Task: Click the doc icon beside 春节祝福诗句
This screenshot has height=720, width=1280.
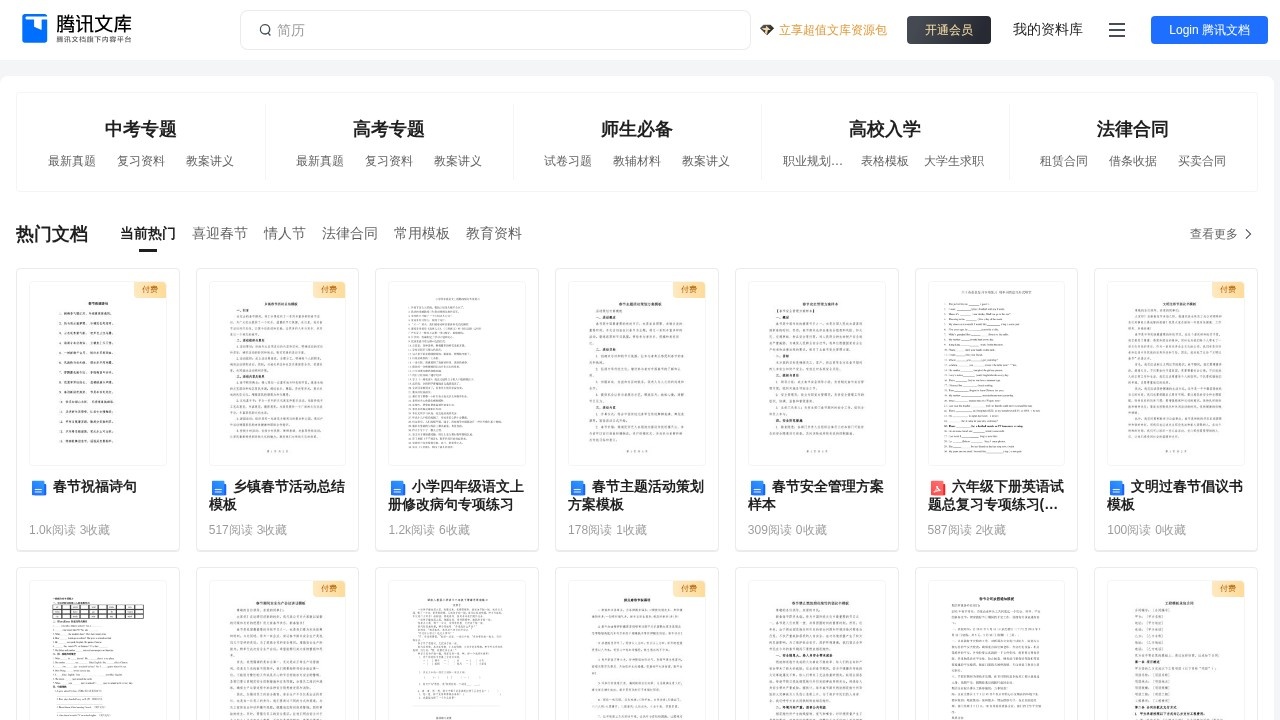Action: click(39, 488)
